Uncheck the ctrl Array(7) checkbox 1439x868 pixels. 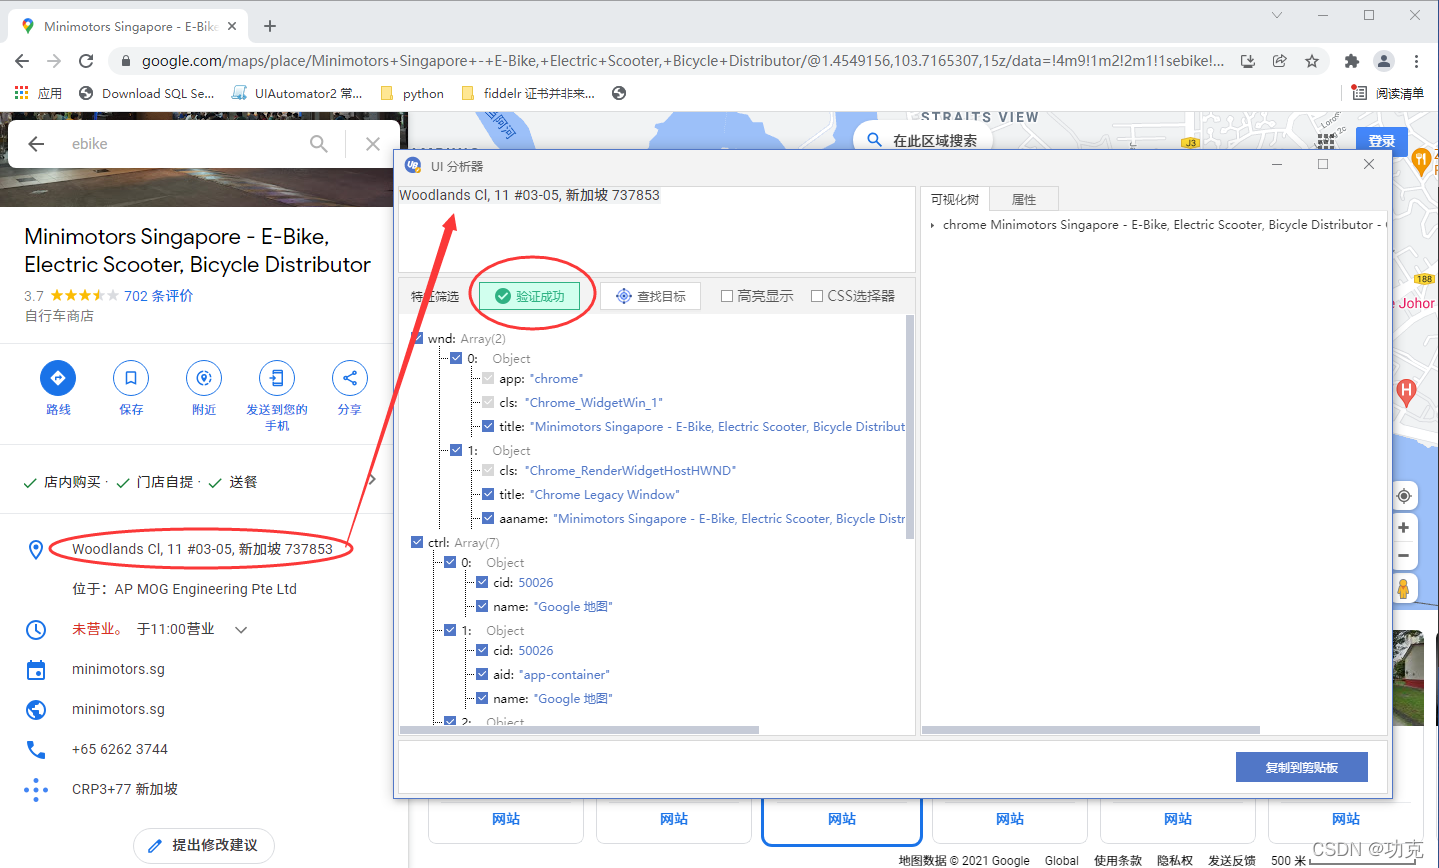click(417, 542)
